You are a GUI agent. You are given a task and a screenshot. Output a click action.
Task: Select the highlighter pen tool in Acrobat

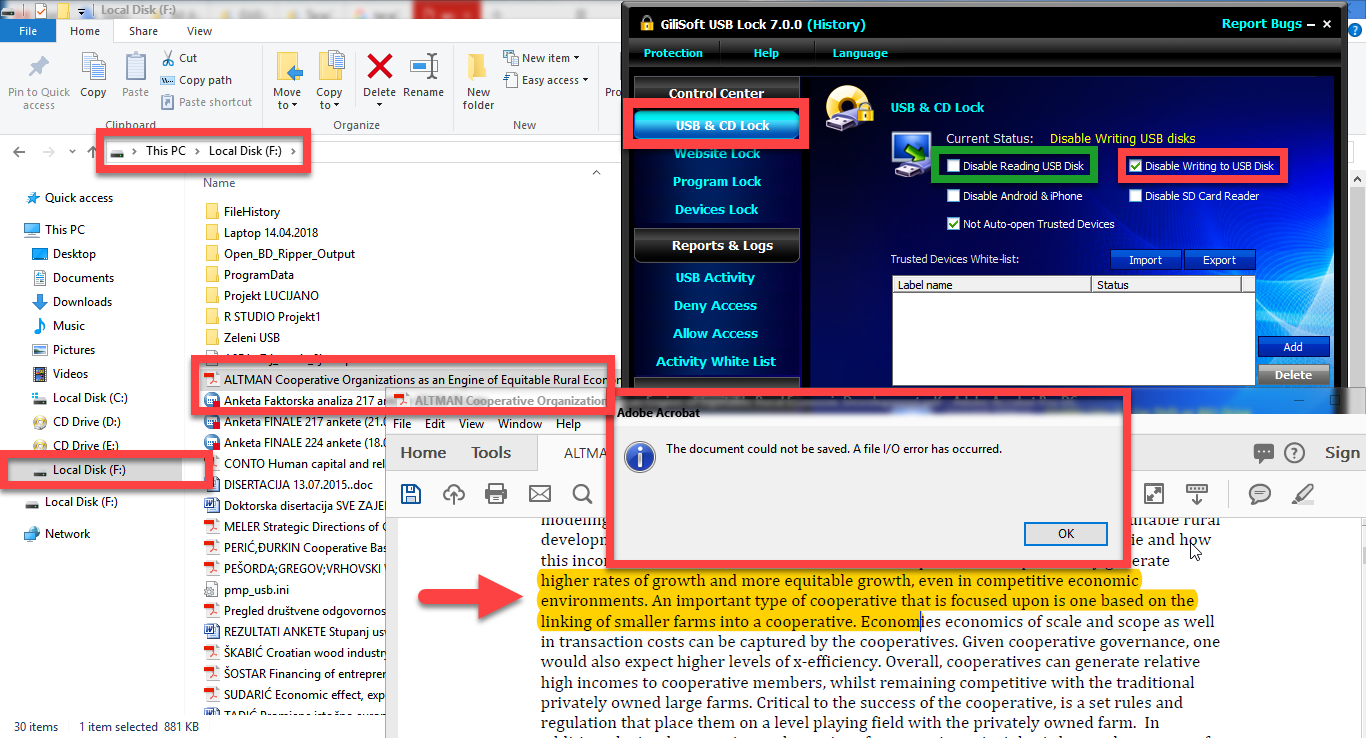pos(1303,493)
